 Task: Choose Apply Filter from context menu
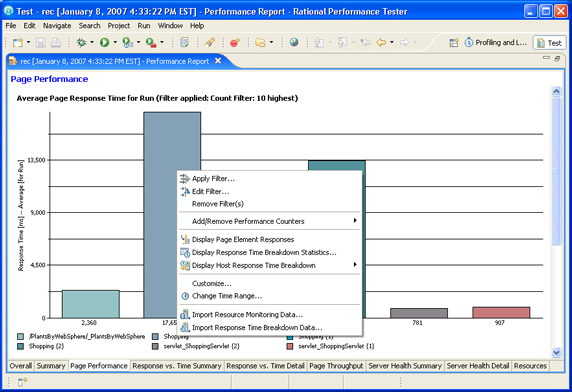pyautogui.click(x=270, y=179)
